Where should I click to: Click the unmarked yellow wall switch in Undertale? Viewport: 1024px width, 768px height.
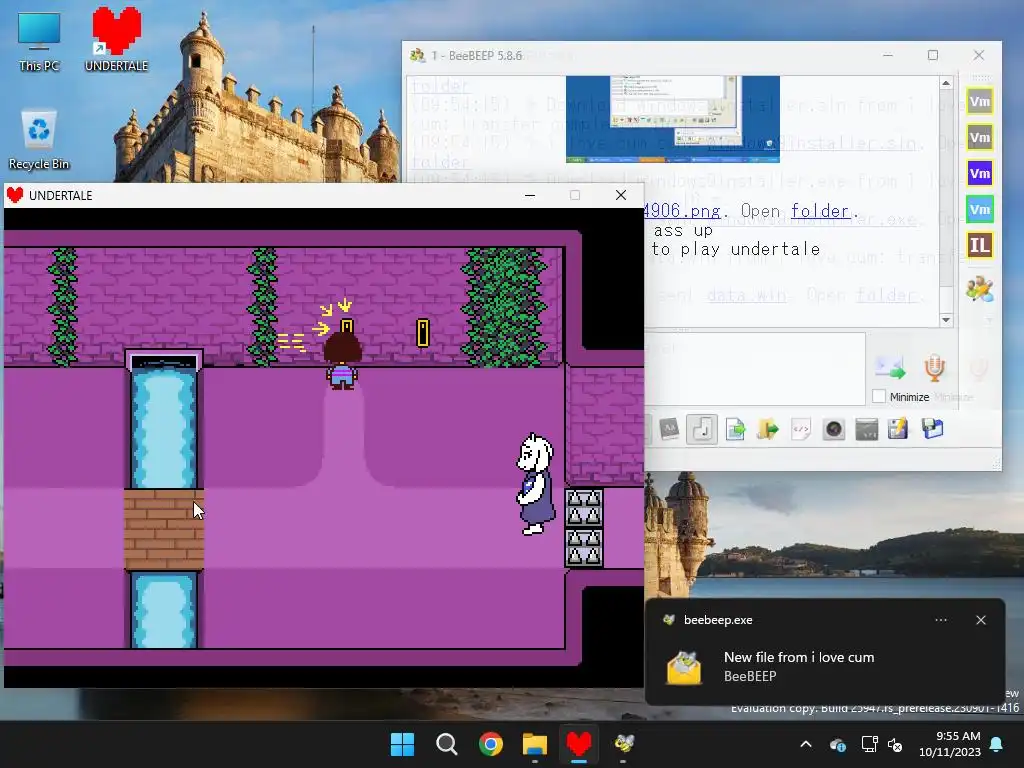click(423, 333)
